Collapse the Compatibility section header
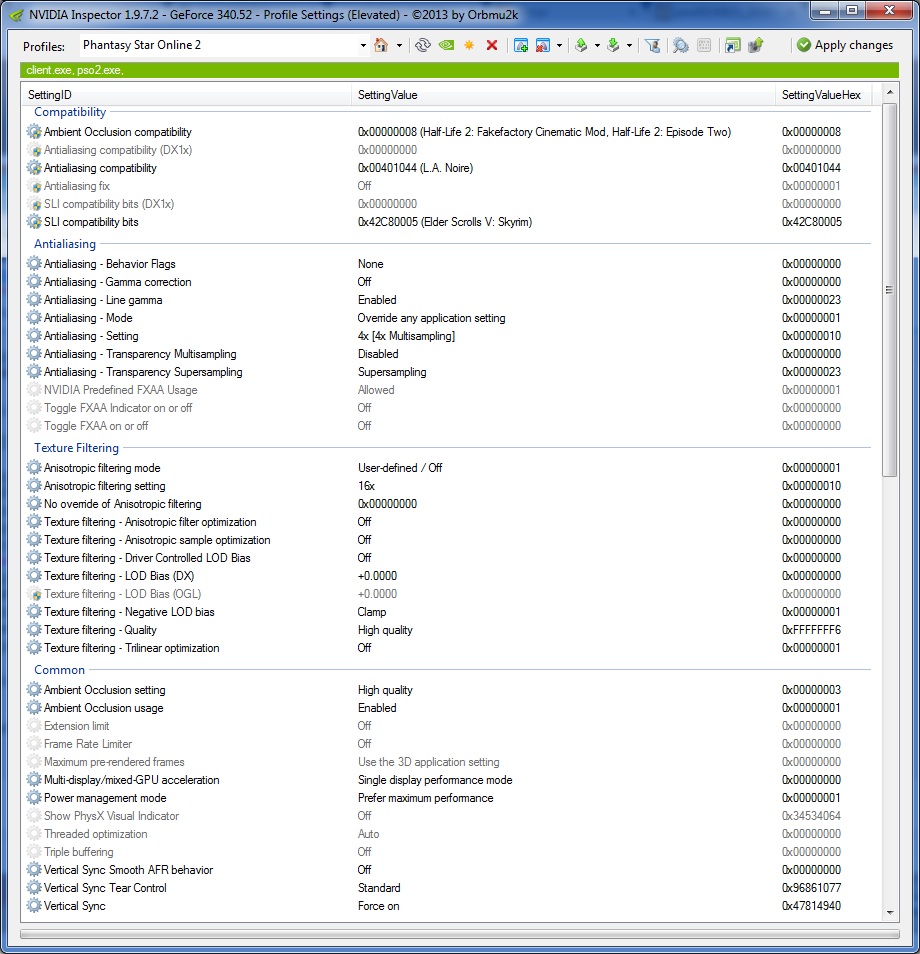 [70, 112]
